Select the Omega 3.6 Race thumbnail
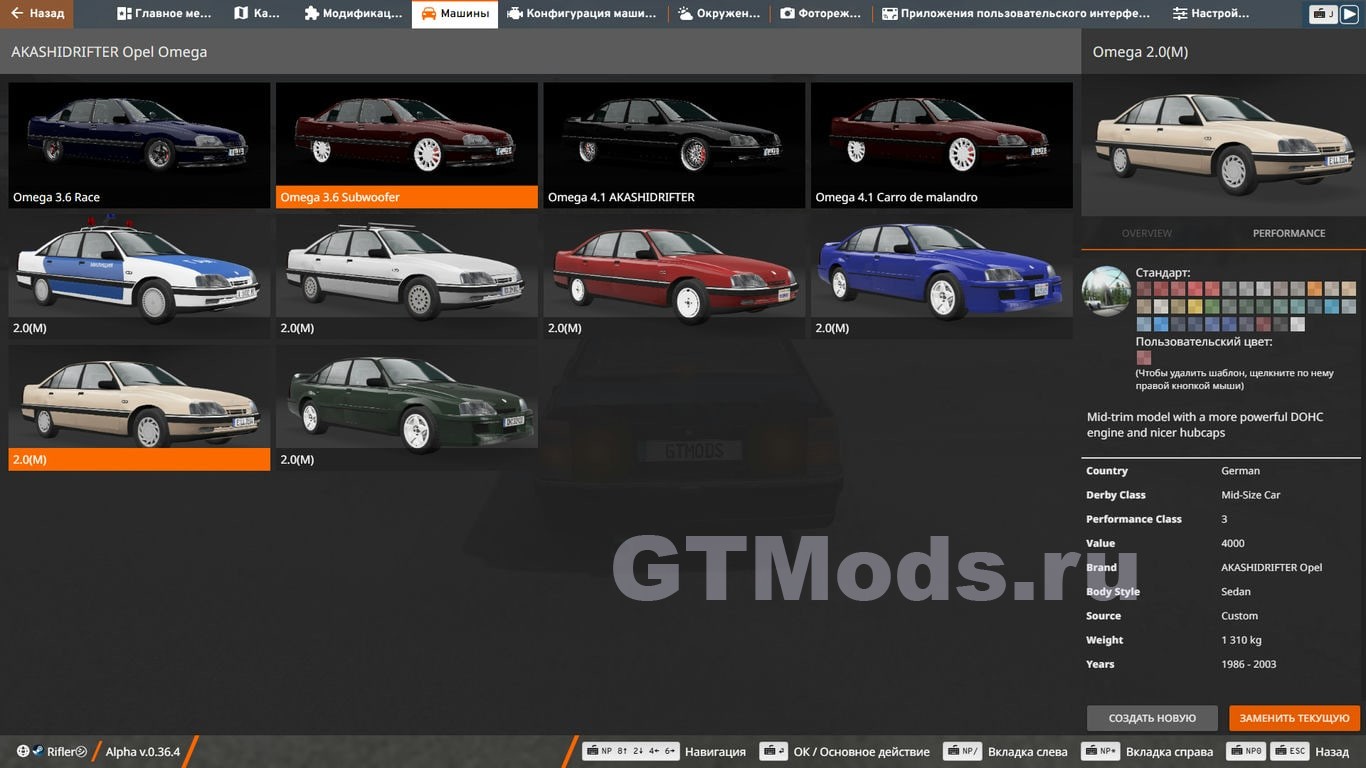The image size is (1366, 768). click(139, 145)
